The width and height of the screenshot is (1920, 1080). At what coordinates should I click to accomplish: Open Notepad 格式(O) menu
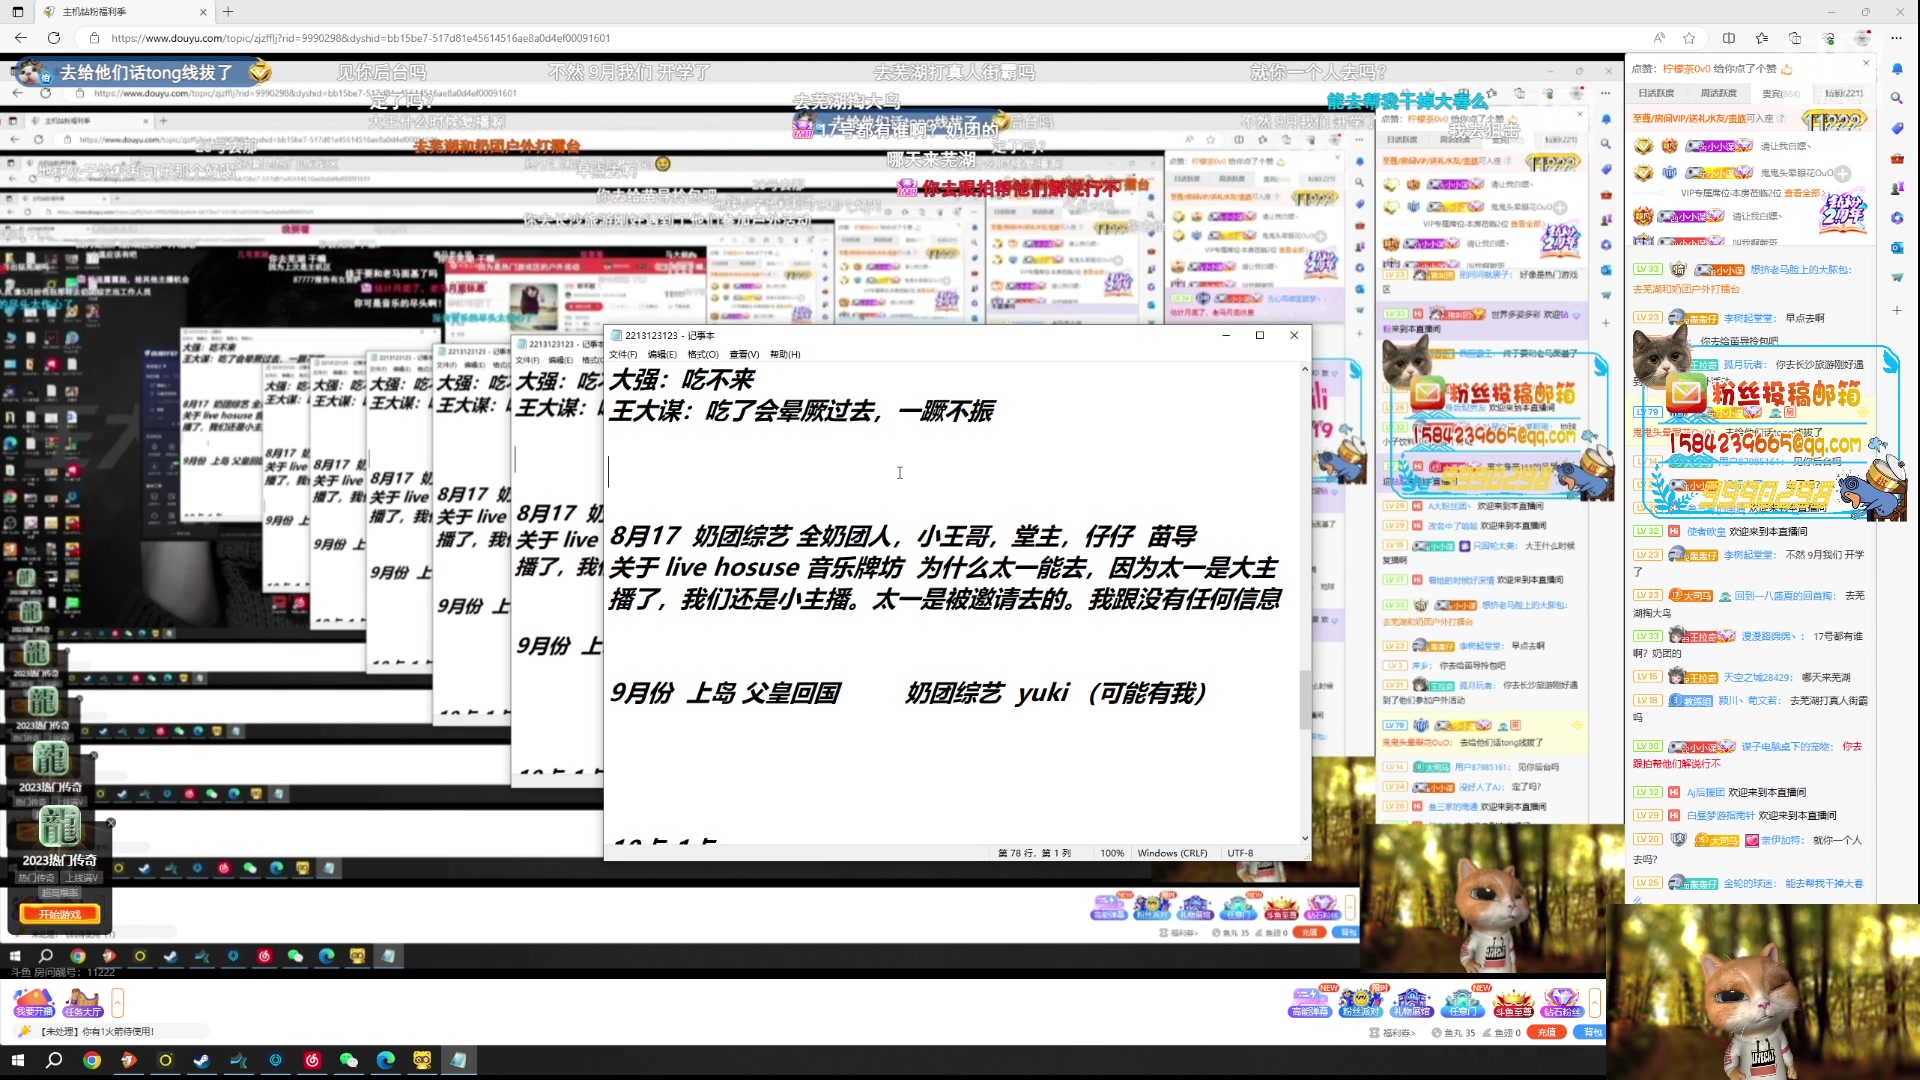[703, 354]
